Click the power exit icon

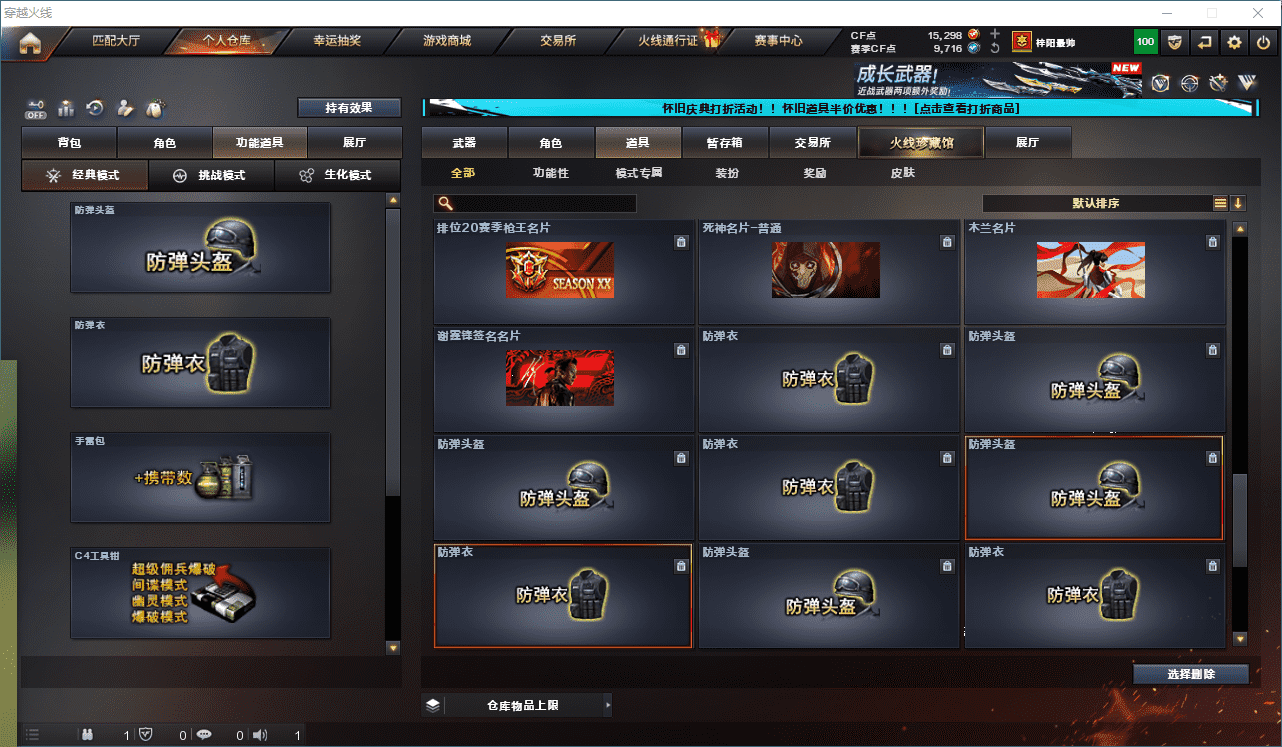(x=1264, y=42)
